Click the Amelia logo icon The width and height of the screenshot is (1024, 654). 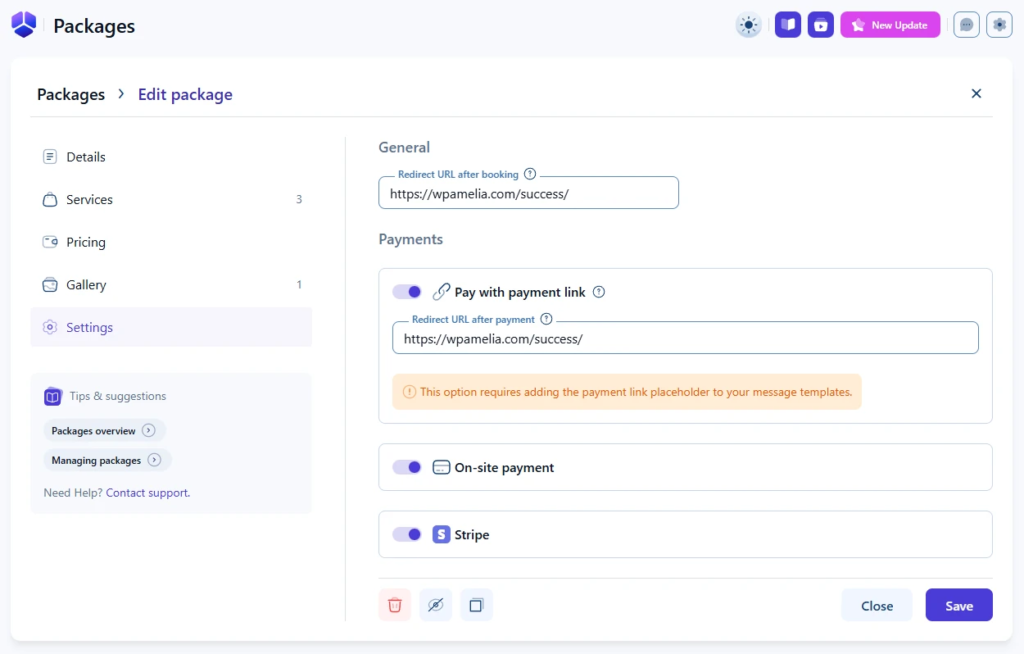[24, 25]
